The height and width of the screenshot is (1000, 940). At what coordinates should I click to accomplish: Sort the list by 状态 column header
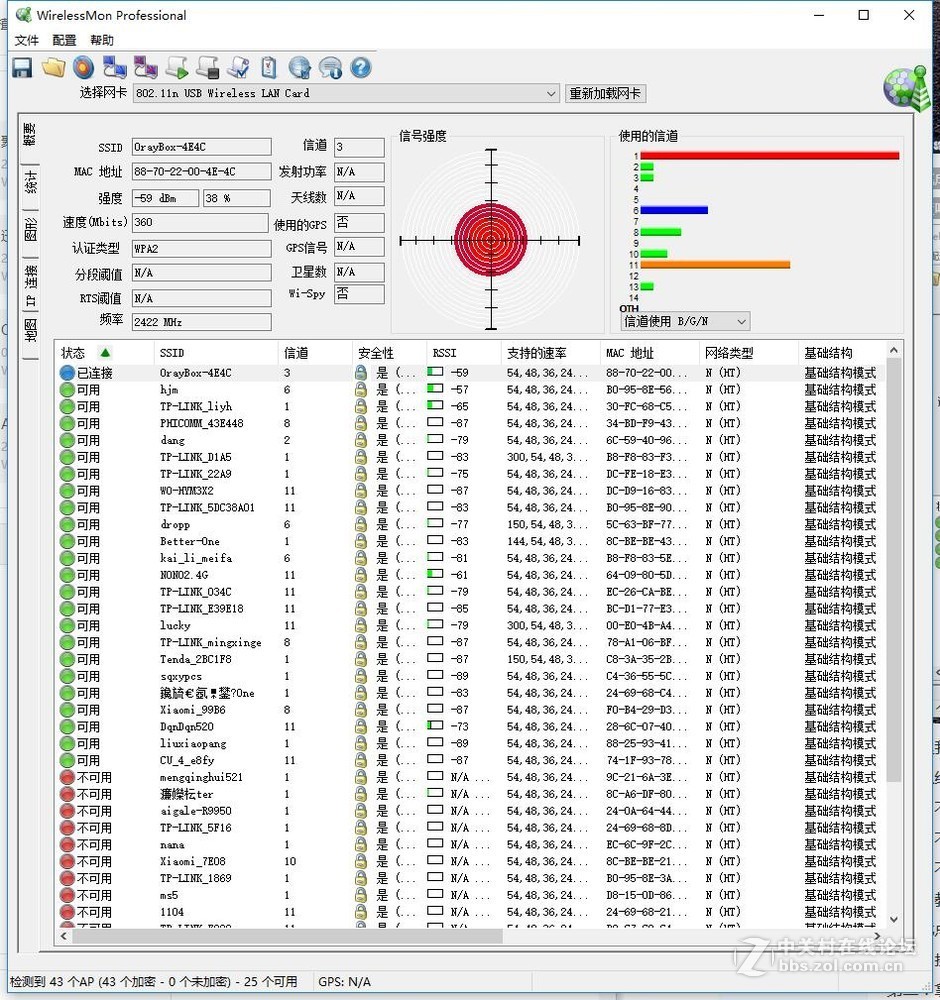[x=75, y=353]
